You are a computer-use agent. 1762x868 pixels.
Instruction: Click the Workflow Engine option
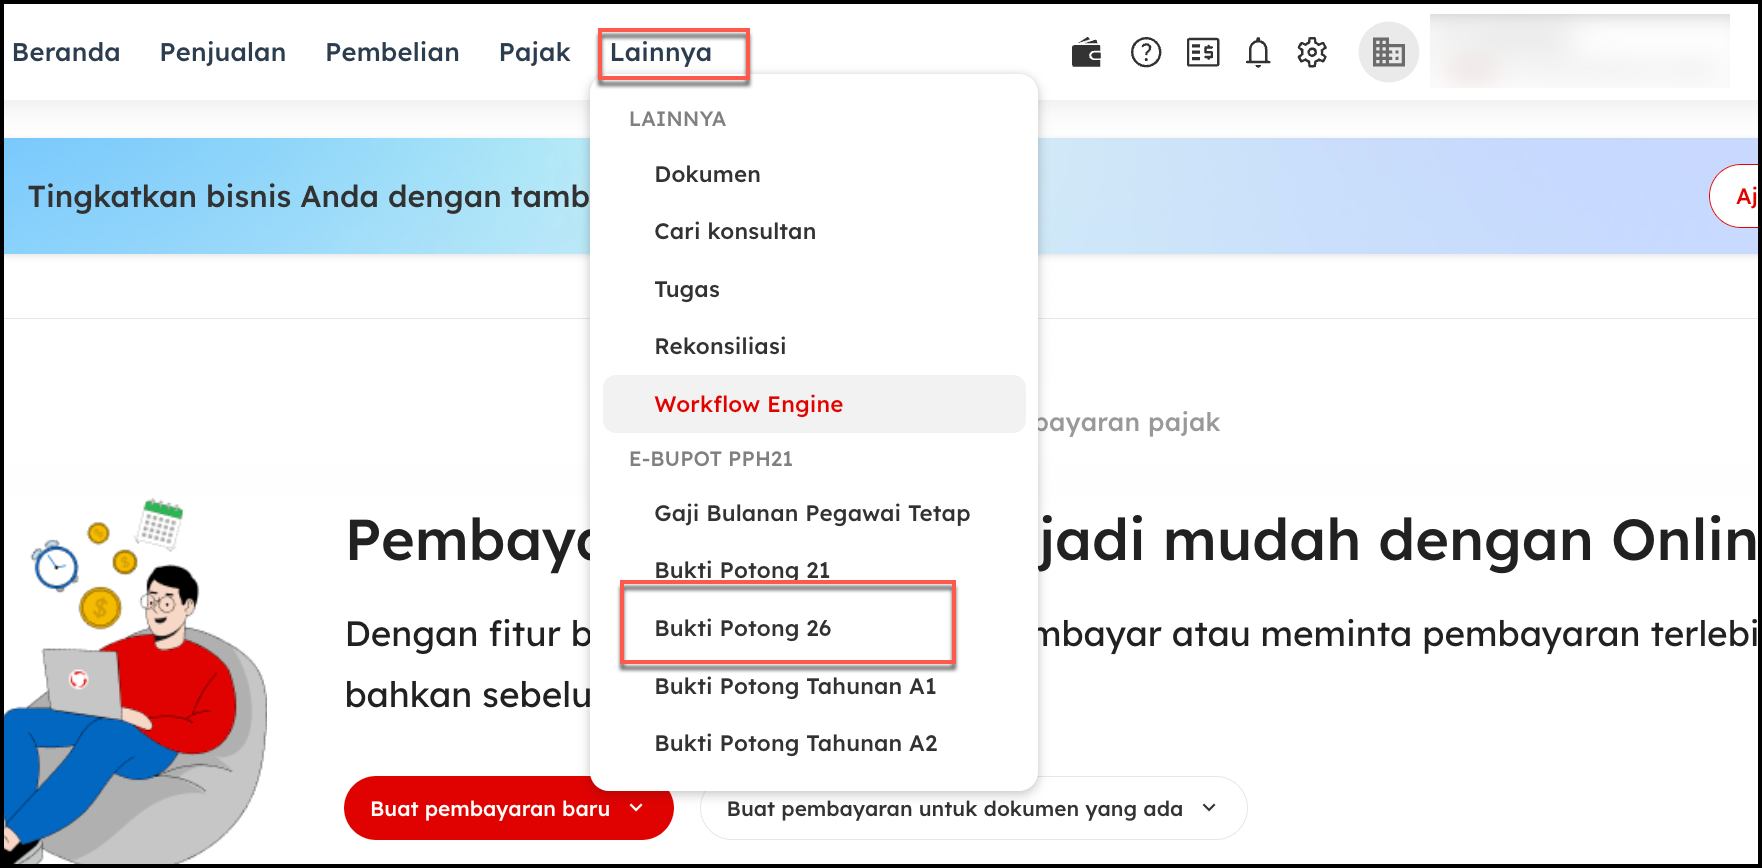point(748,404)
